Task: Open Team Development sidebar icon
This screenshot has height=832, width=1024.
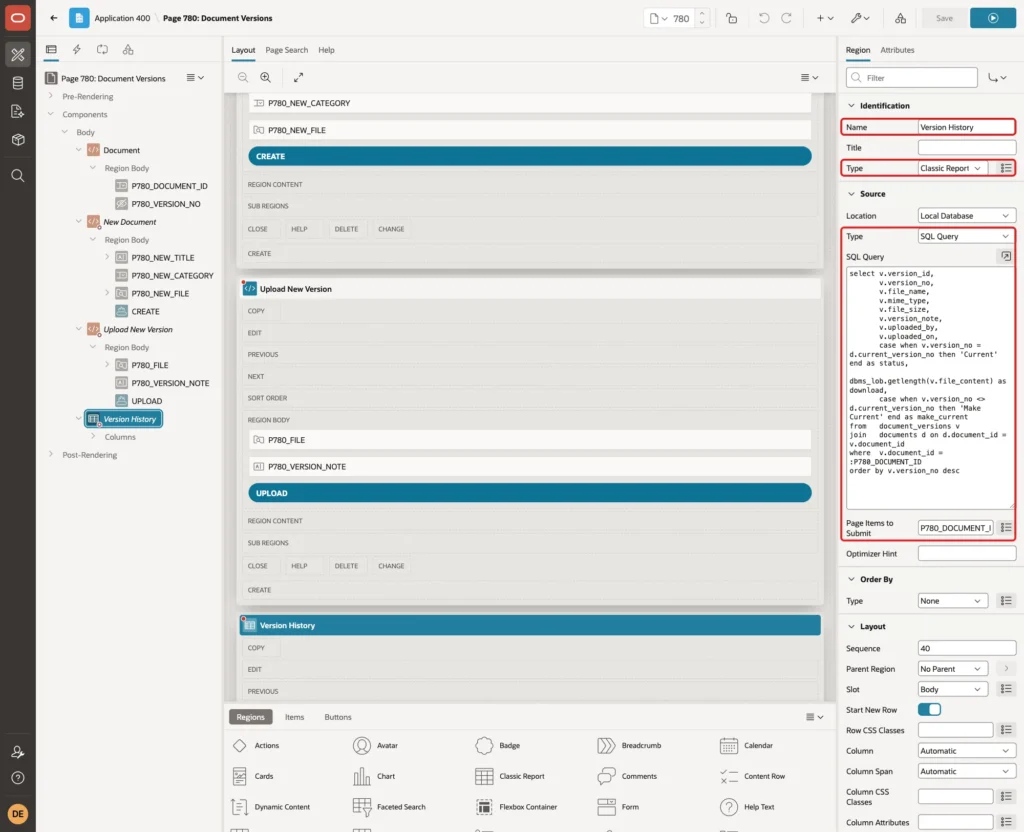Action: 18,111
